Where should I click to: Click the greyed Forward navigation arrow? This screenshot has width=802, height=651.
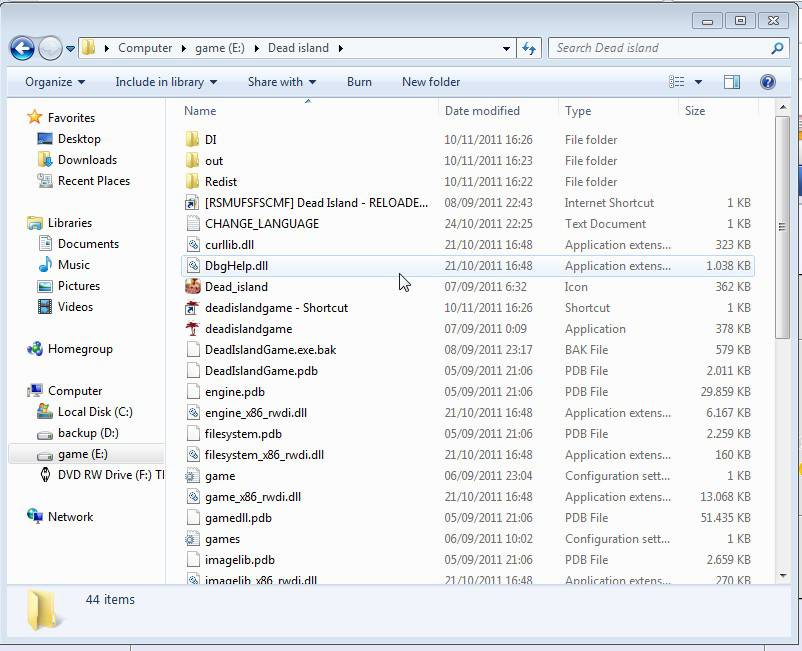pos(50,49)
